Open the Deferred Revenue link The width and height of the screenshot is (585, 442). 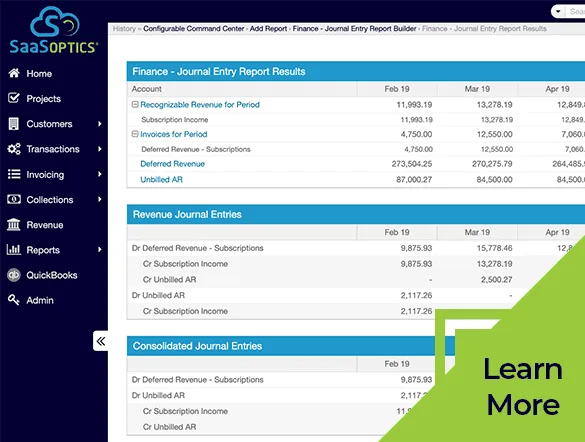coord(172,164)
